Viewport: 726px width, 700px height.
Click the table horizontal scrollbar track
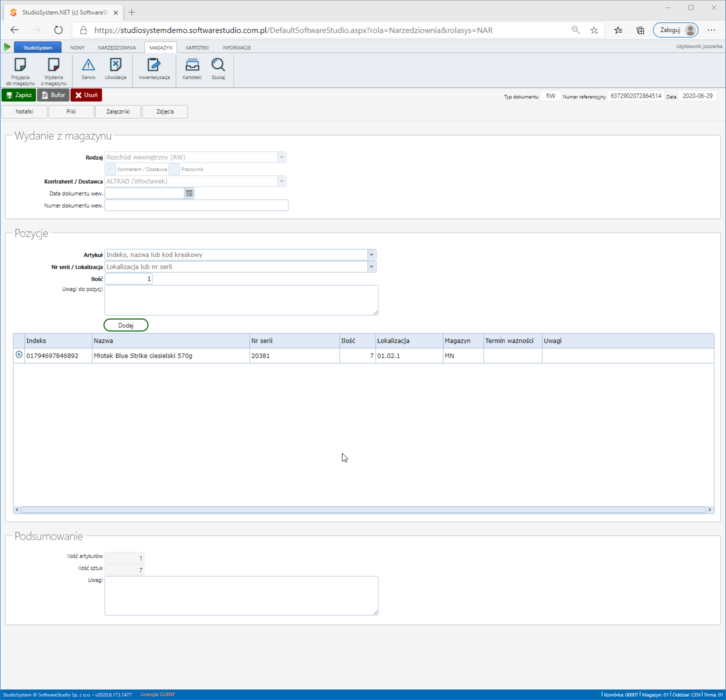pyautogui.click(x=363, y=509)
